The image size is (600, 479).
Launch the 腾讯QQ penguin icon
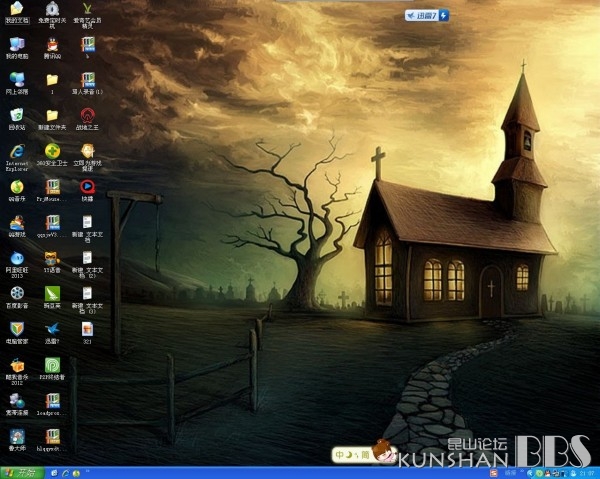(52, 48)
